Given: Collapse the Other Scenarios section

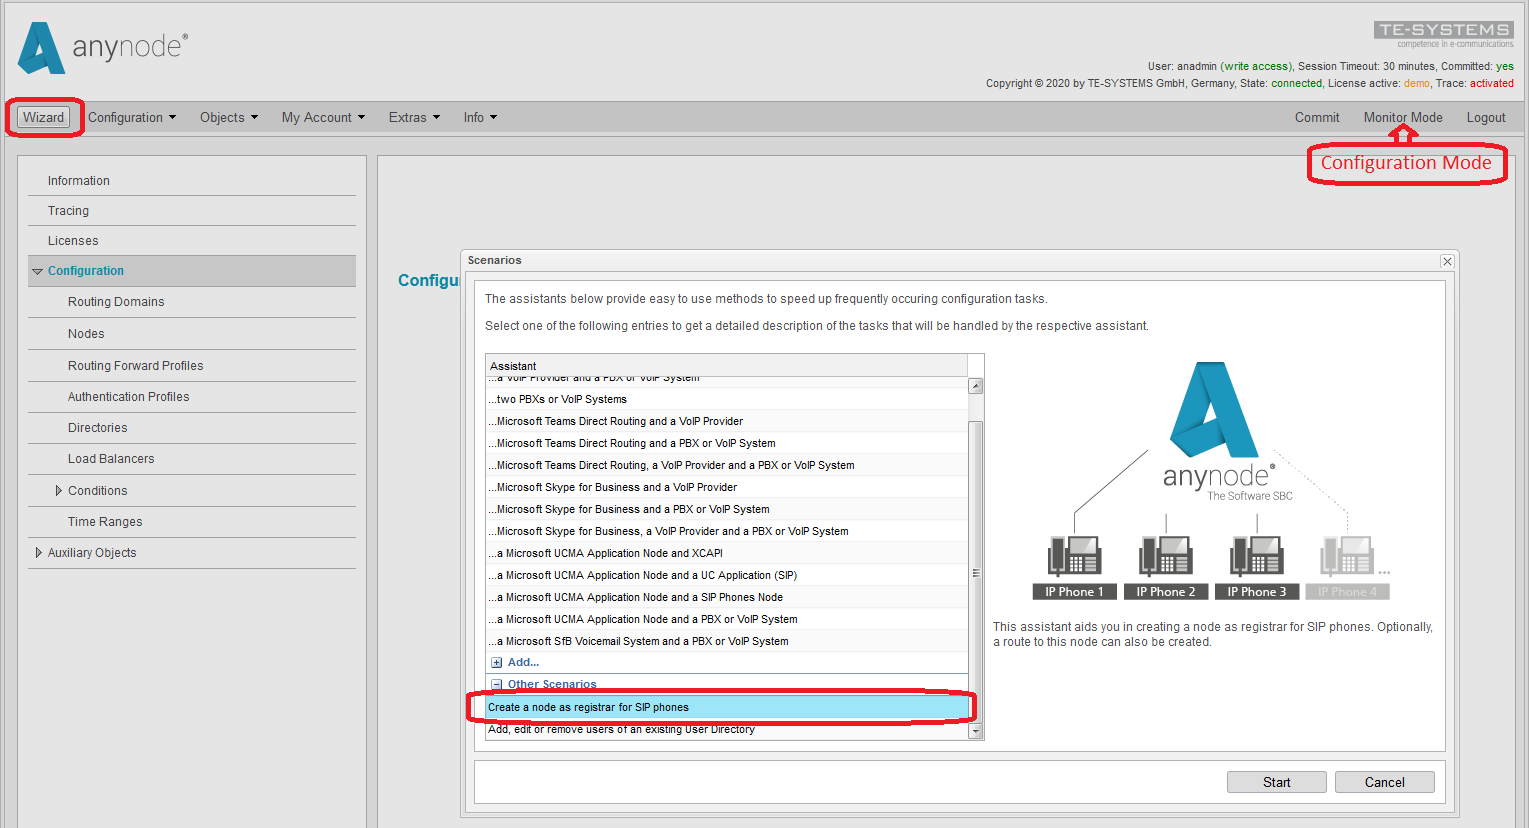Looking at the screenshot, I should [x=496, y=685].
